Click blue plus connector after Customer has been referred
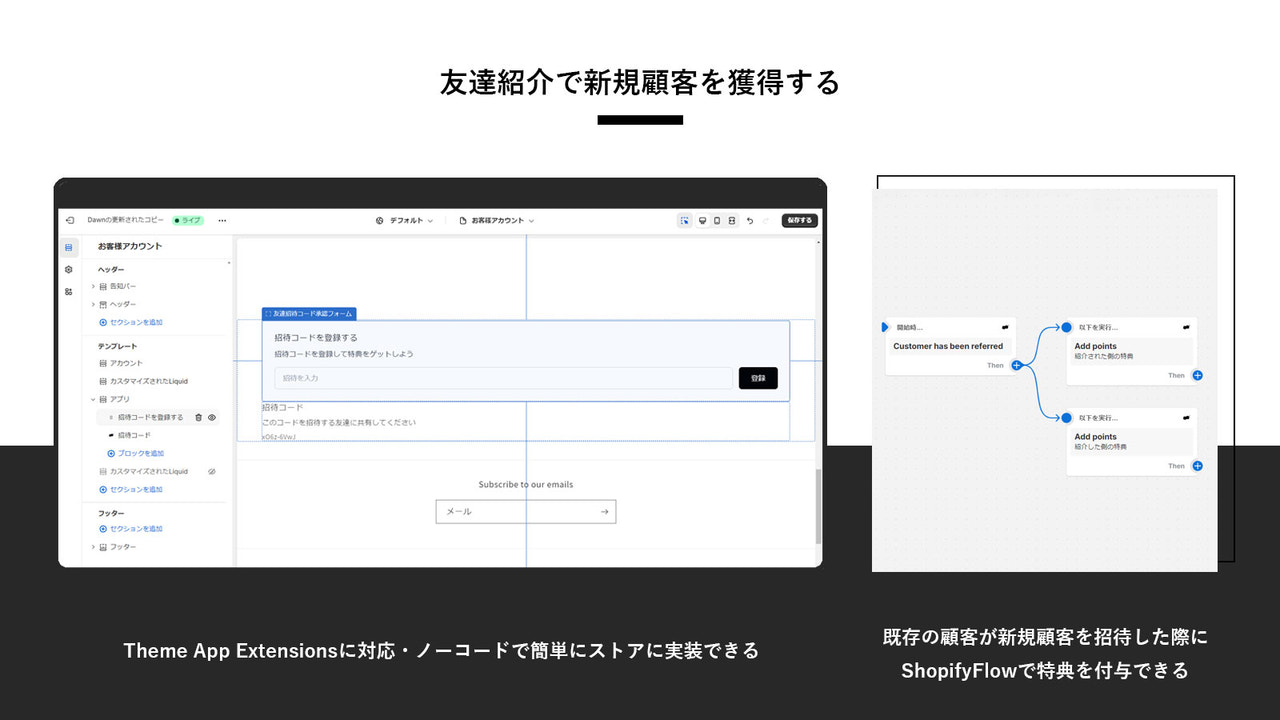 point(1017,366)
